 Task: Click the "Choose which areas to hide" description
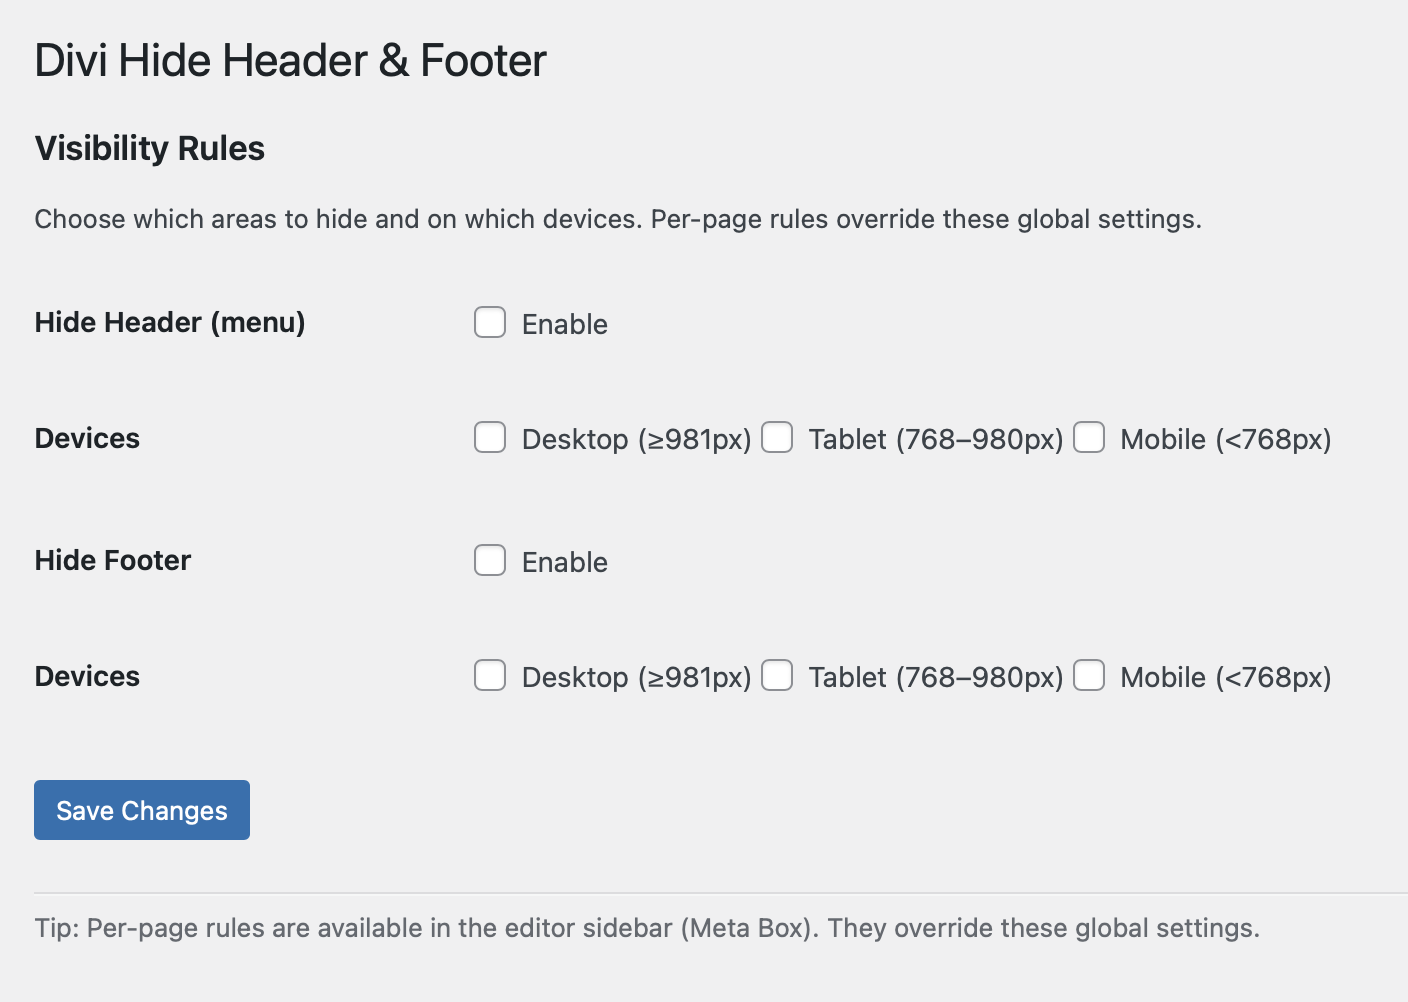point(618,219)
